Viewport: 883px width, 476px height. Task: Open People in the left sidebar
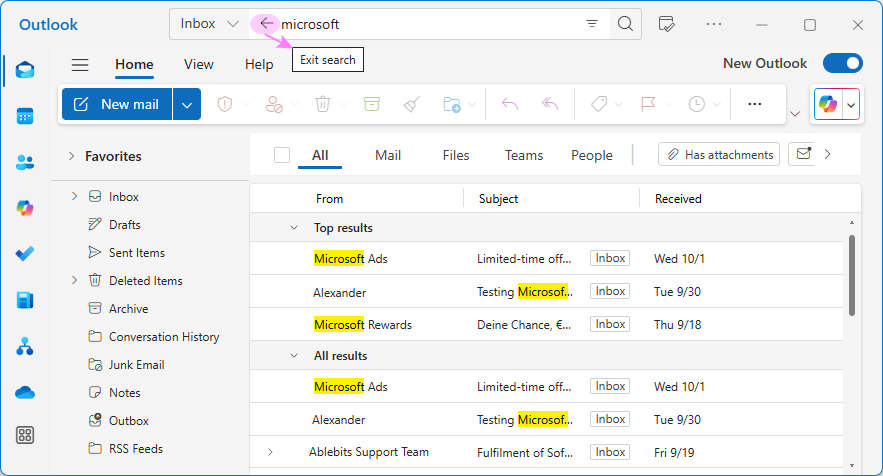[x=25, y=162]
